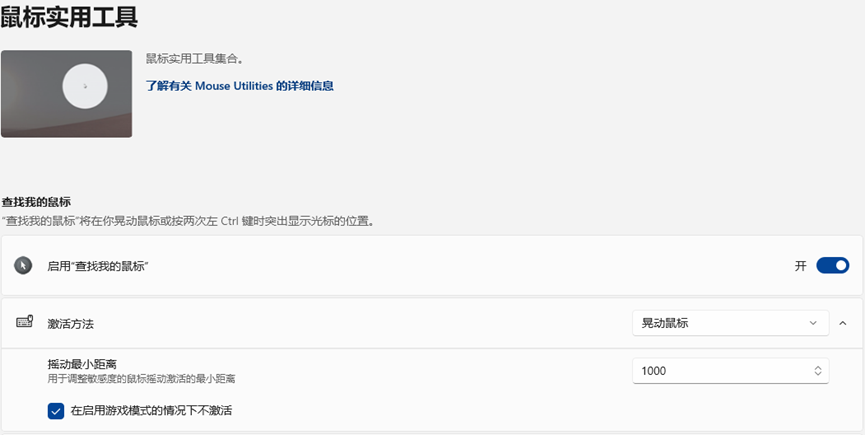Uncheck the 在启用游戏模式的情况下不激活 checkbox

click(56, 411)
